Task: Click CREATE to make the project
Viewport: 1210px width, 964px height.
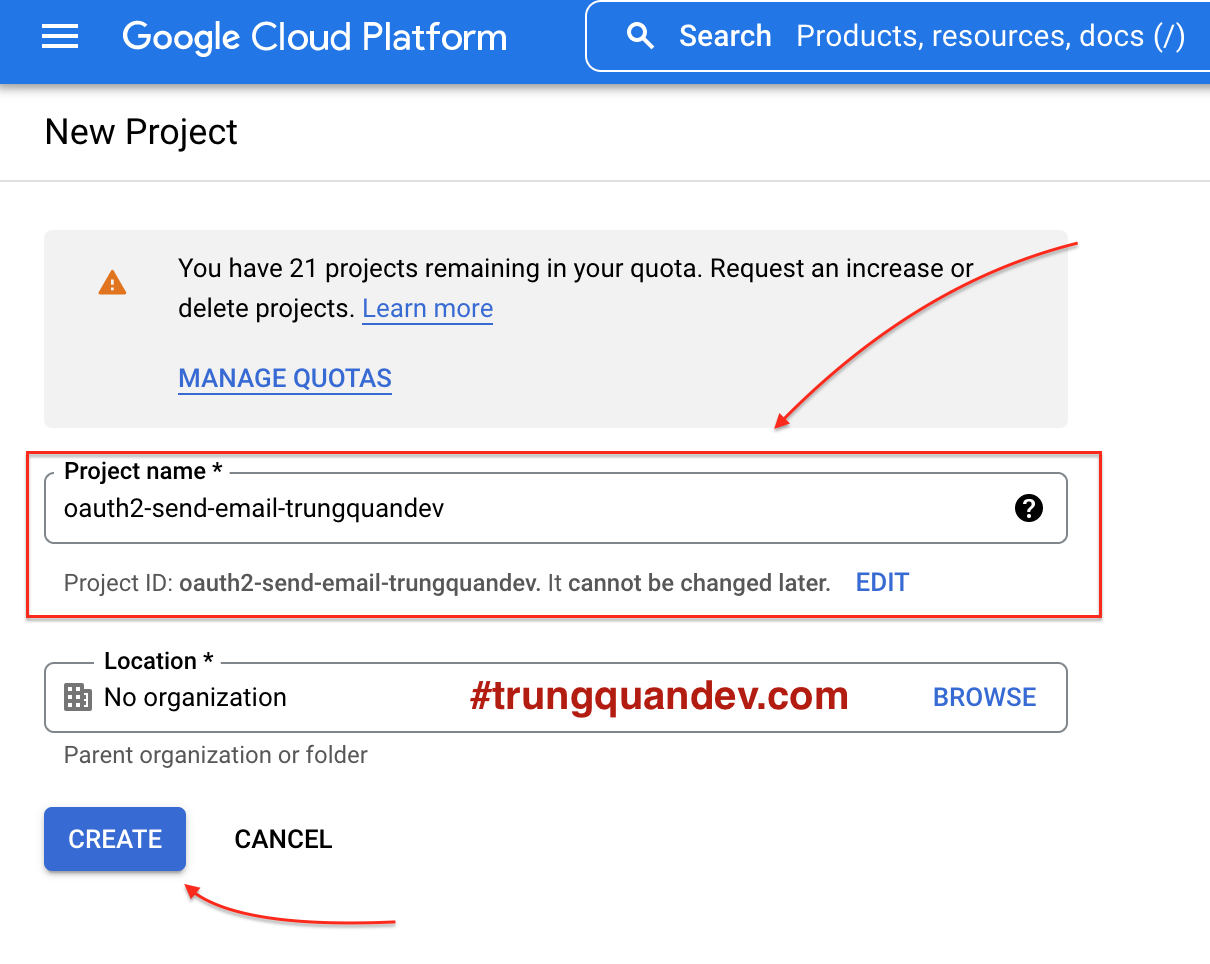Action: pos(114,839)
